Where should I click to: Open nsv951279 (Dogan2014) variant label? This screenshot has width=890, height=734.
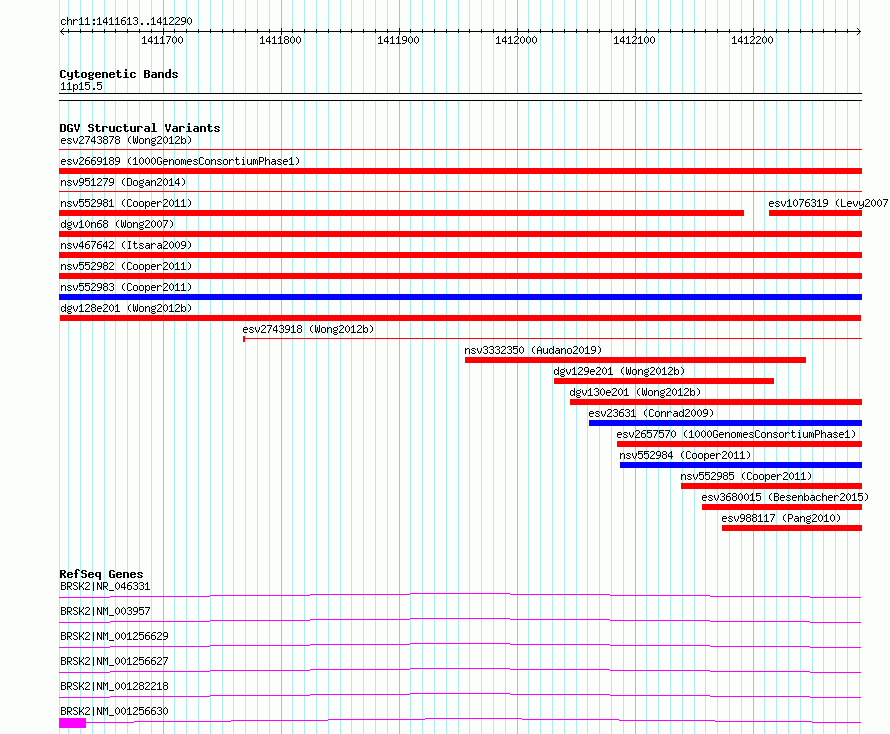(x=123, y=182)
